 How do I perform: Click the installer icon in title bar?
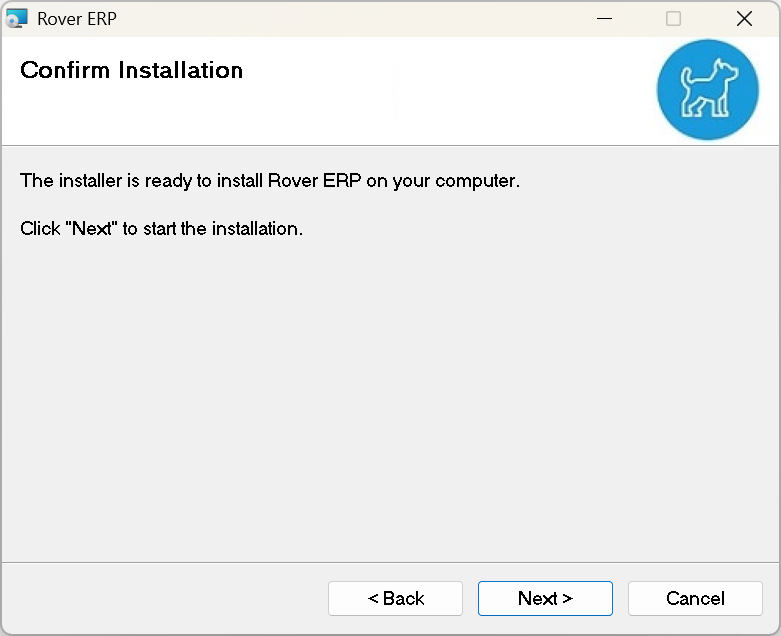click(x=16, y=18)
